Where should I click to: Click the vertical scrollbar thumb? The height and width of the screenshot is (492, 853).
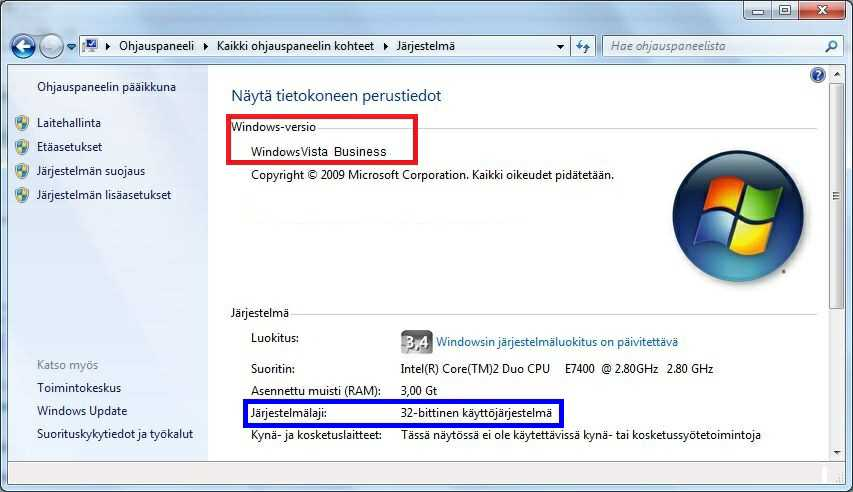click(x=837, y=196)
